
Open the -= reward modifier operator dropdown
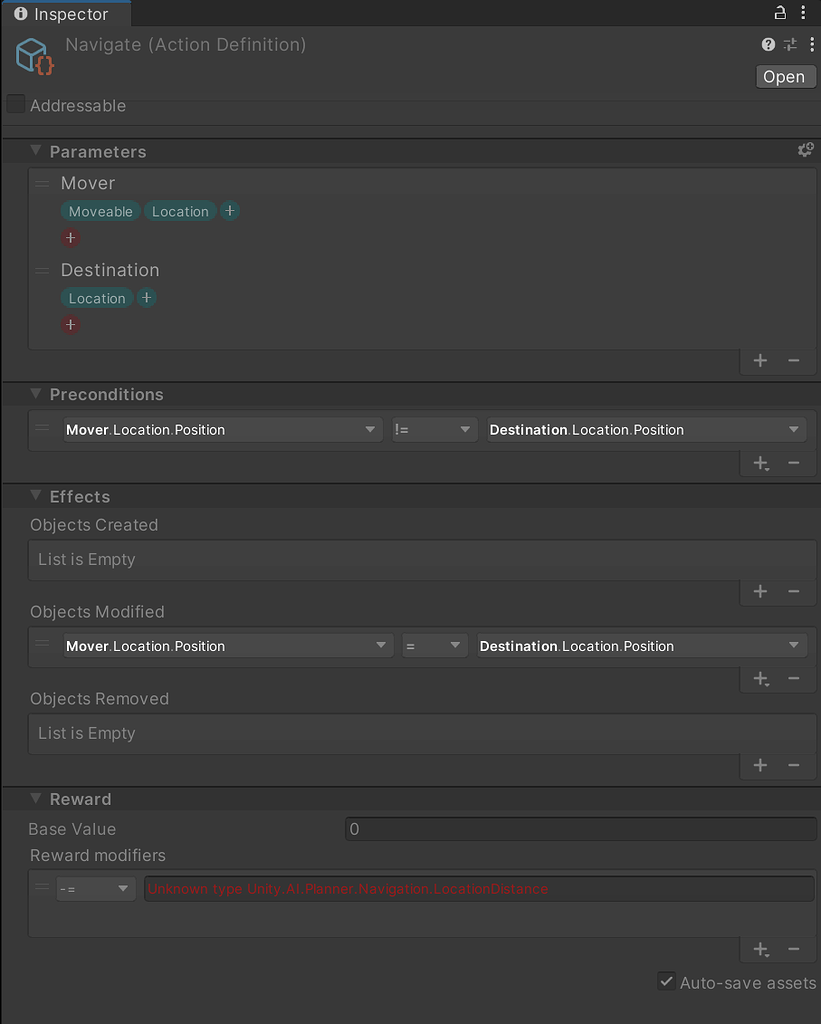[x=95, y=888]
